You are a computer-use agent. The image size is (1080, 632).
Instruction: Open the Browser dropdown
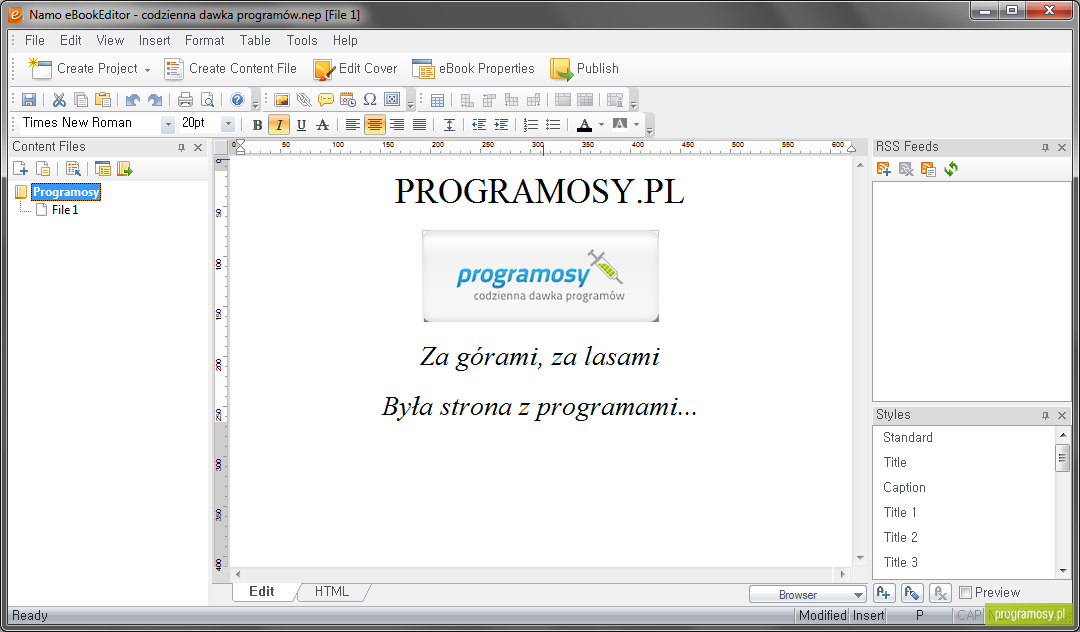[807, 594]
